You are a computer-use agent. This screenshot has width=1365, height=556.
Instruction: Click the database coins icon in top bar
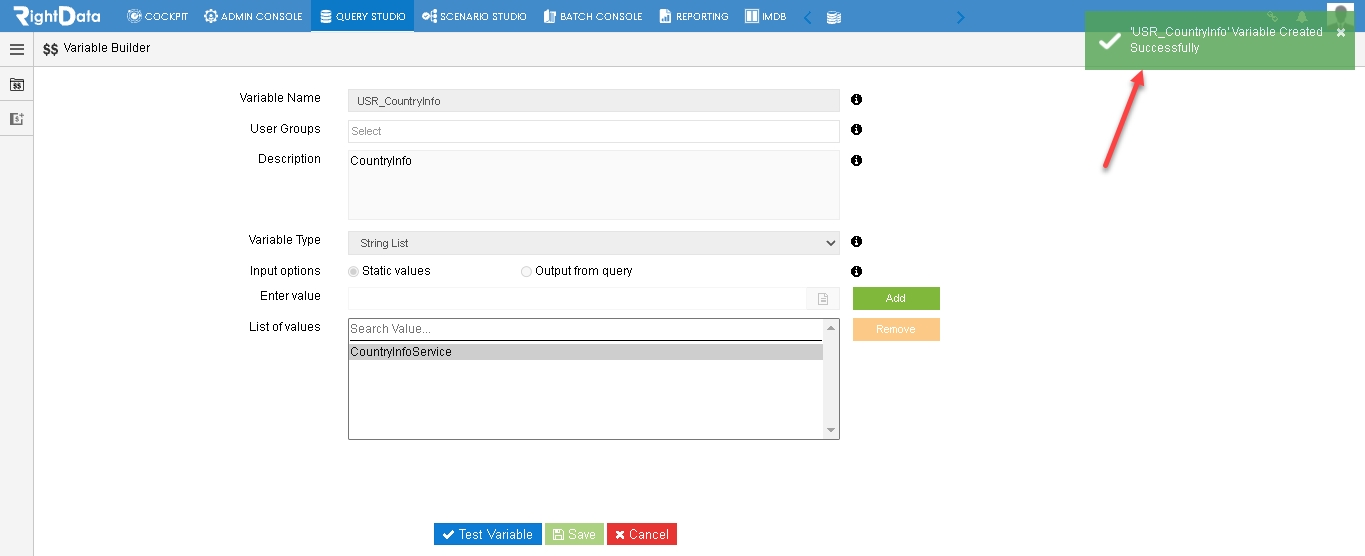tap(833, 17)
